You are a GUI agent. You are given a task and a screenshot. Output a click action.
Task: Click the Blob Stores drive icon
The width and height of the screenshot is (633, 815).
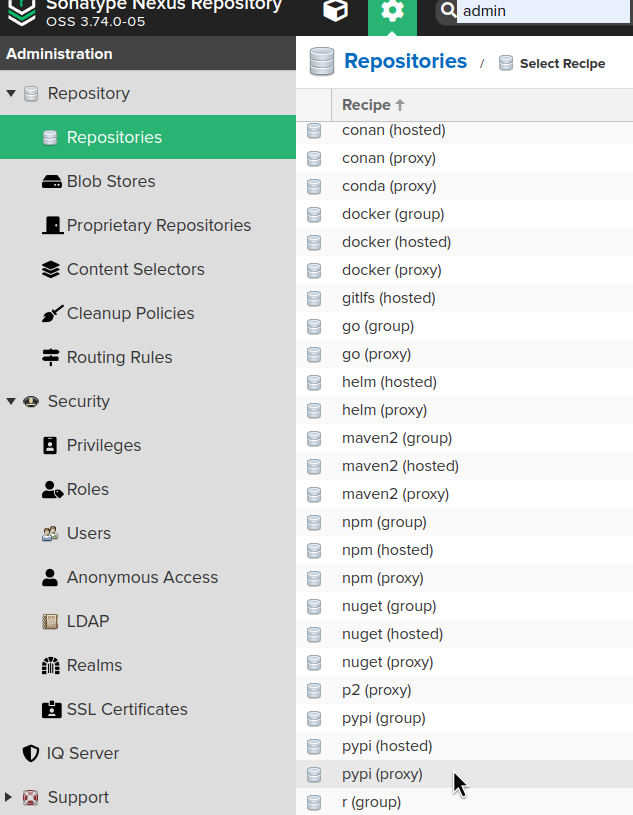(51, 182)
